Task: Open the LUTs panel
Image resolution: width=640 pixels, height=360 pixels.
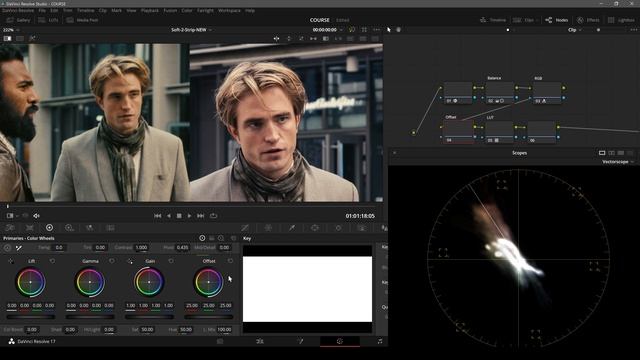Action: (x=49, y=20)
